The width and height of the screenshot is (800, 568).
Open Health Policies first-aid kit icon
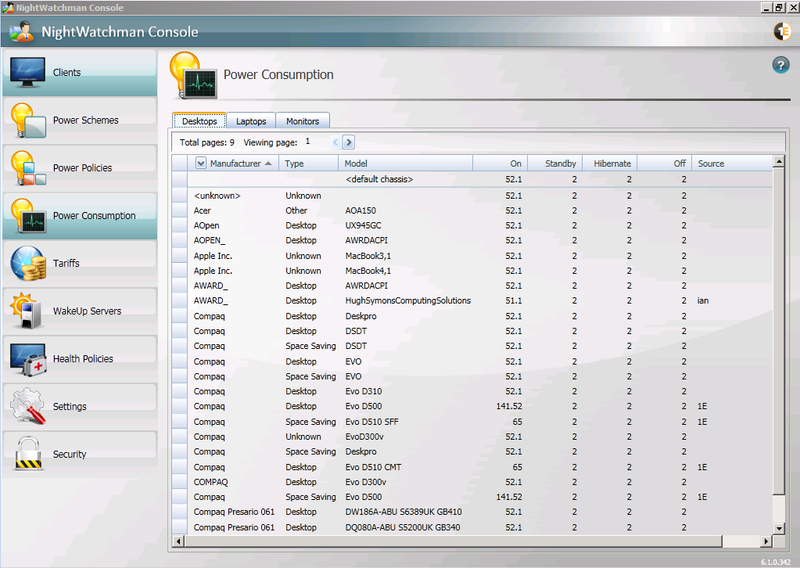point(27,359)
